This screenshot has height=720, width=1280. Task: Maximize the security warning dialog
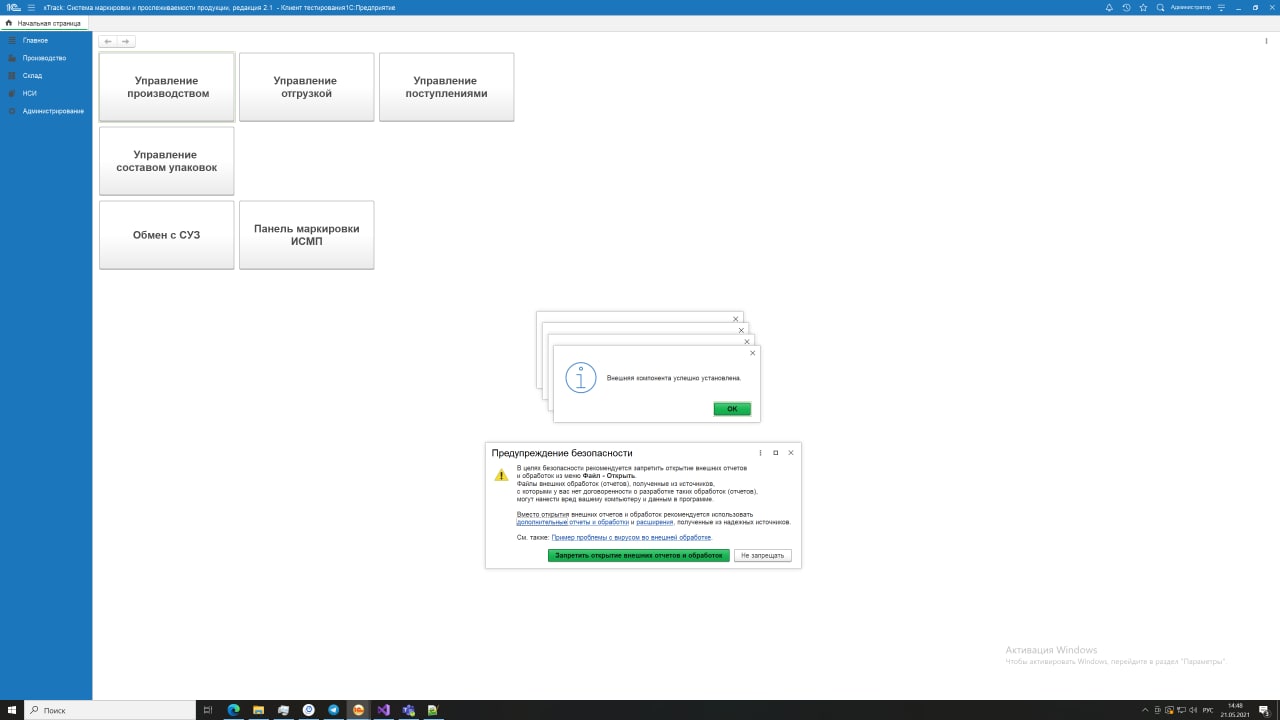[x=776, y=453]
